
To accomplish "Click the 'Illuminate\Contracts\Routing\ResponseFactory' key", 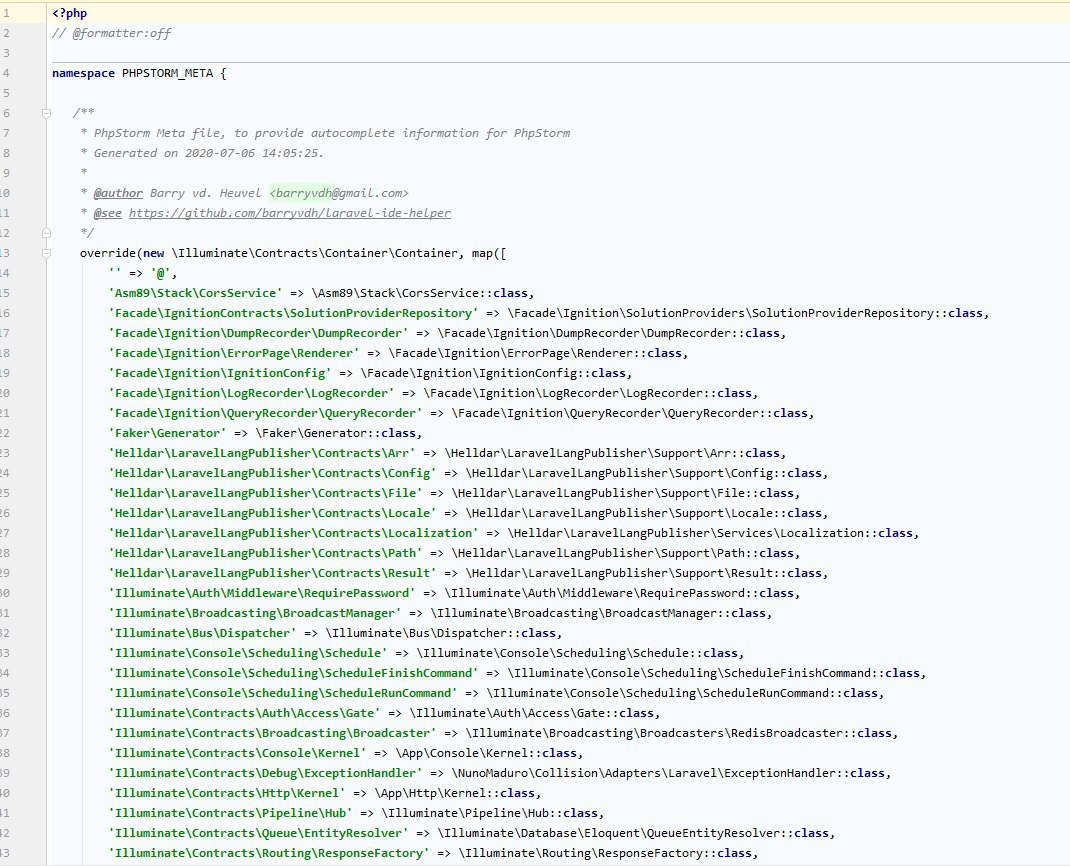I will click(x=269, y=853).
